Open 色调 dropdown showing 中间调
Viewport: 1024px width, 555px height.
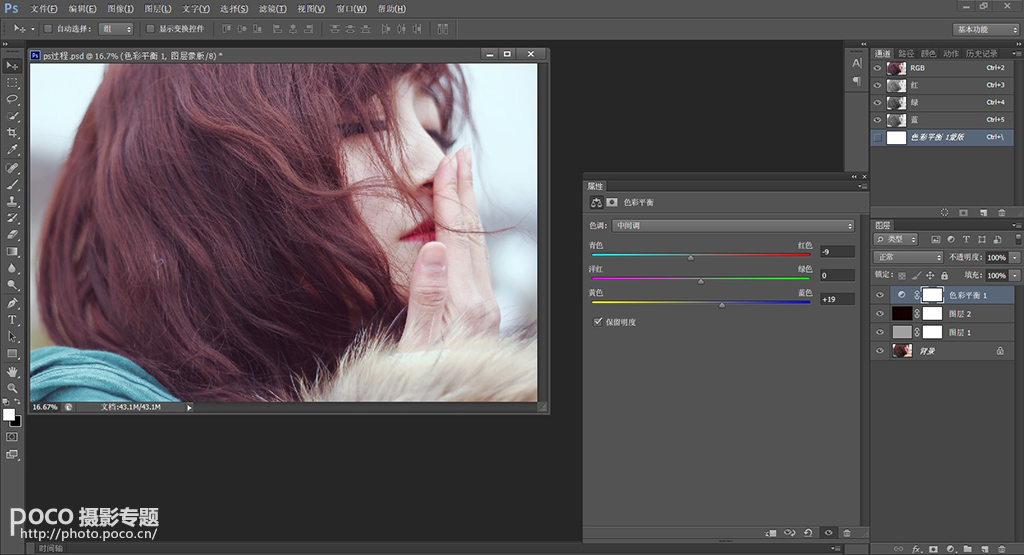733,225
